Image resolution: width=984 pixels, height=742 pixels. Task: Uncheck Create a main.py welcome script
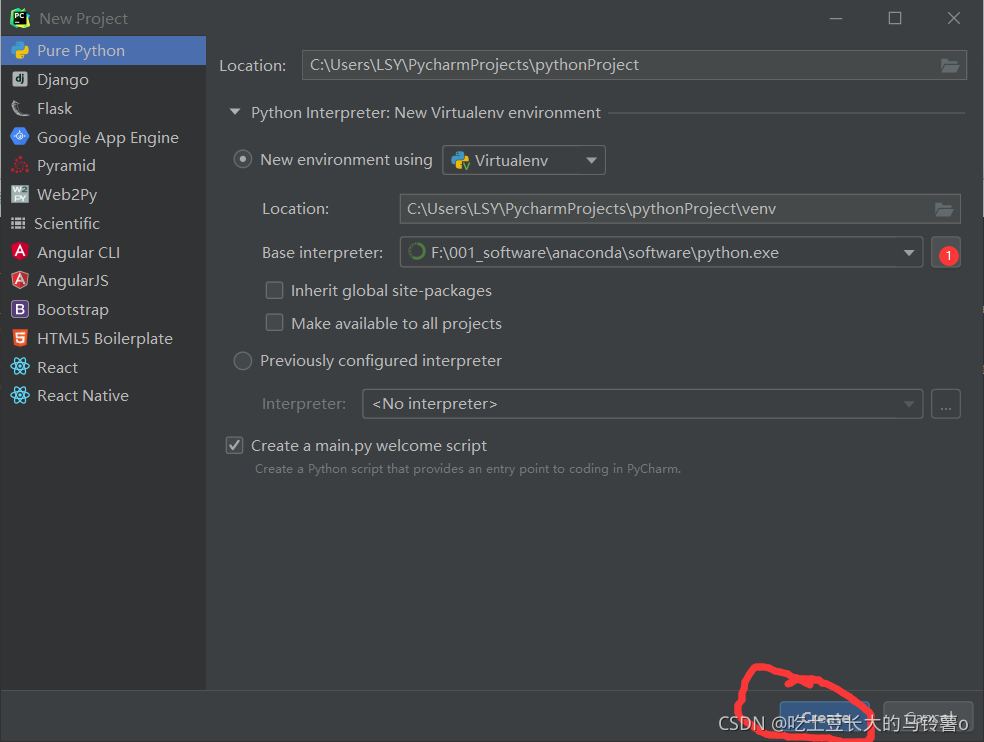click(x=233, y=445)
